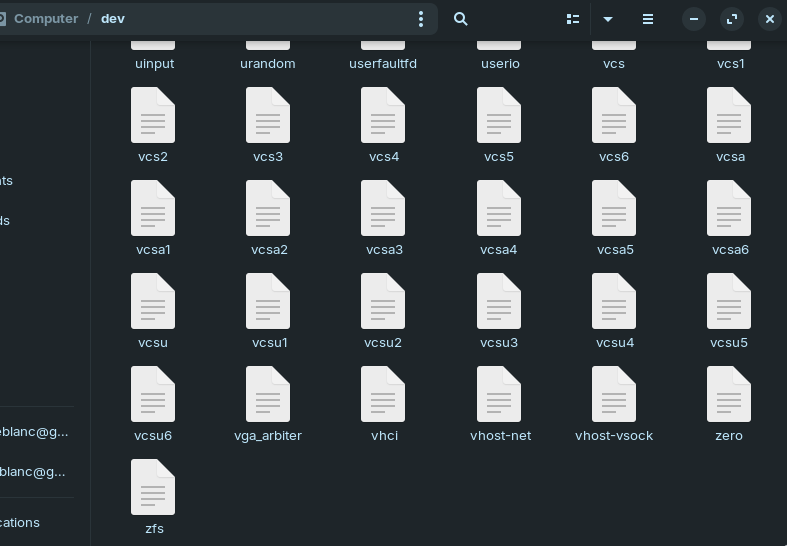Select the vcsu3 file icon

(x=499, y=301)
